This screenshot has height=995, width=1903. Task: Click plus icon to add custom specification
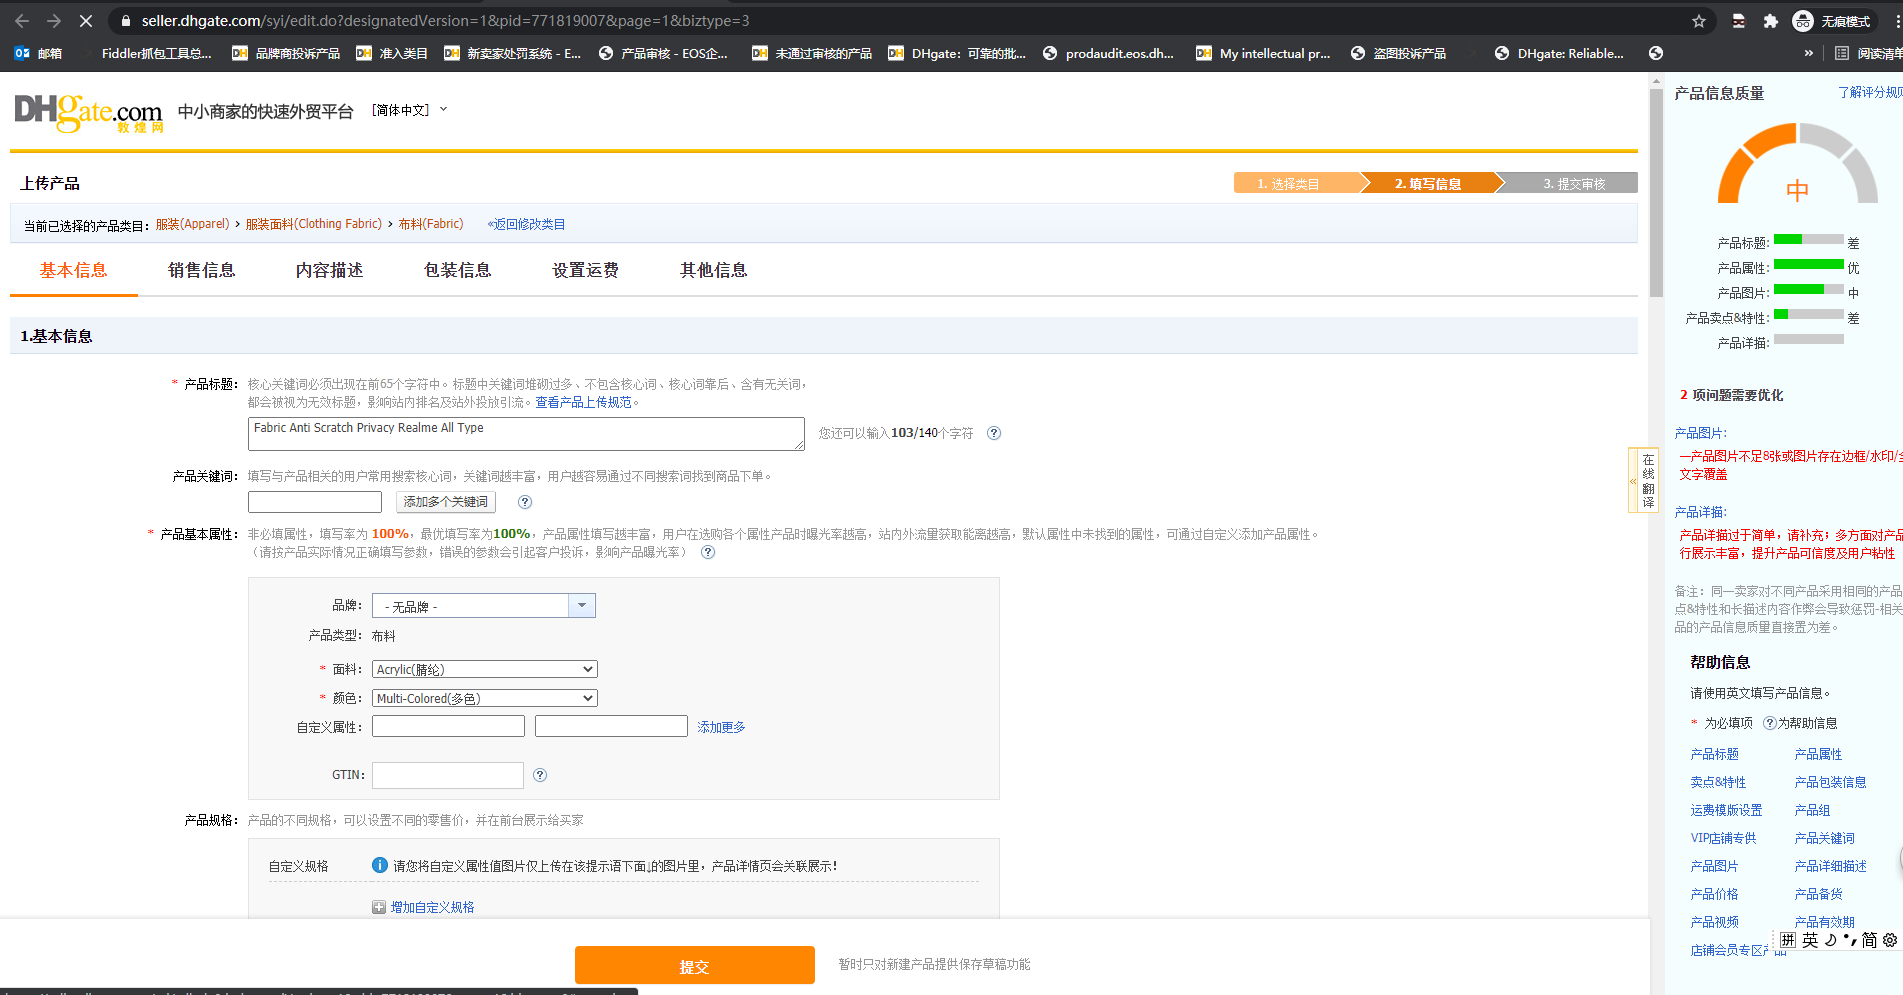379,907
